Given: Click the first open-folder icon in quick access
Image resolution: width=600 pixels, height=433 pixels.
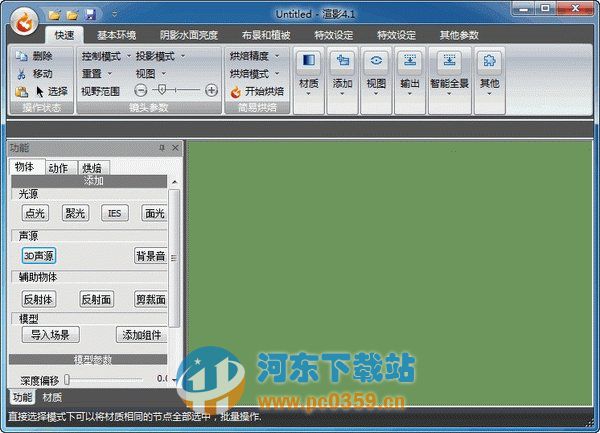Looking at the screenshot, I should pos(54,15).
